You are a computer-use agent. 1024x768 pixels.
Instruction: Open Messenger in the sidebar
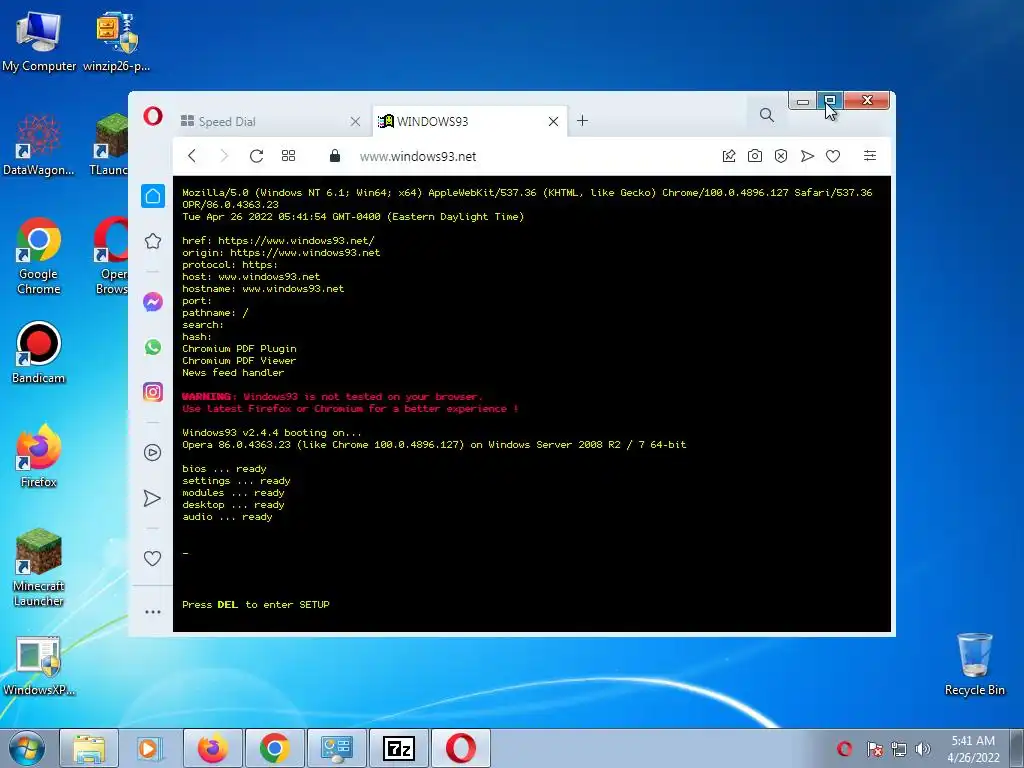pyautogui.click(x=153, y=302)
